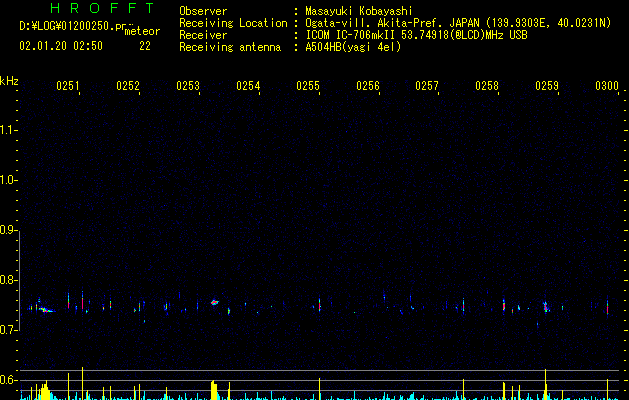This screenshot has width=629, height=400.
Task: Click the meteor echo at the 0255 tick
Action: pos(320,305)
